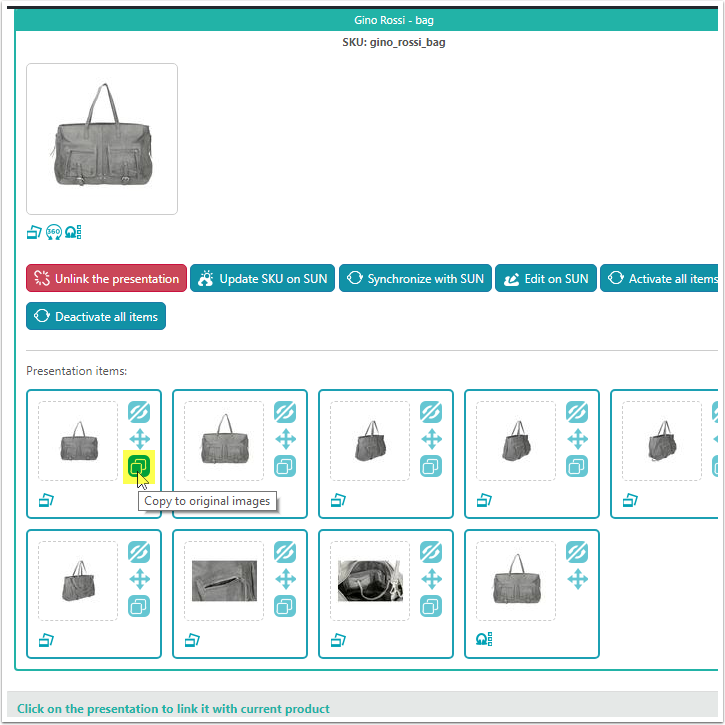Click the 360 list icon below main preview
The height and width of the screenshot is (725, 725).
click(x=73, y=232)
